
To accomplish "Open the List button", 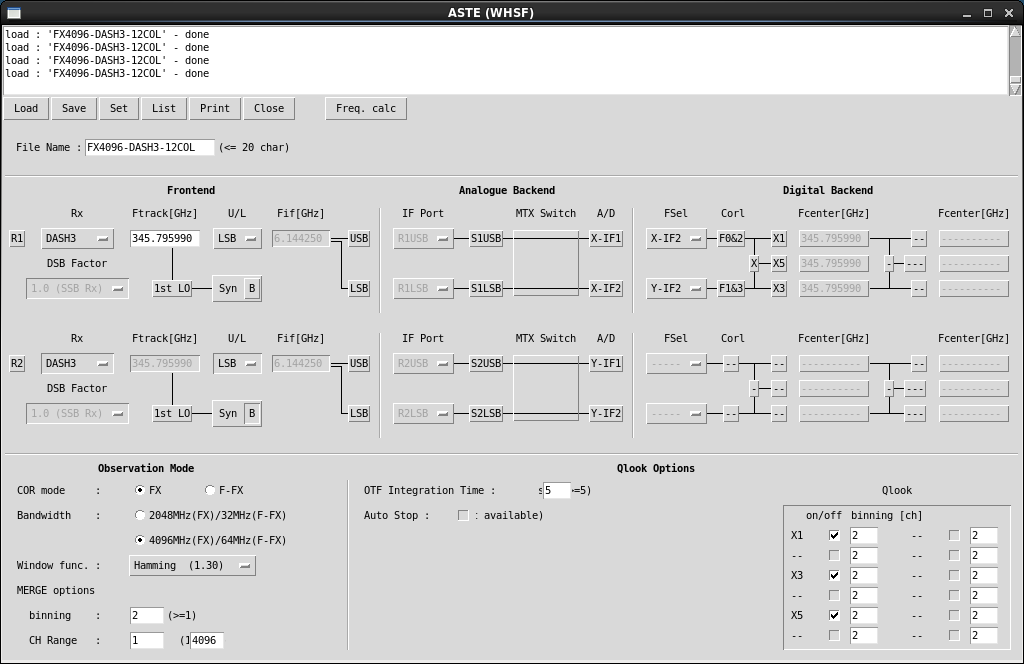I will 164,108.
